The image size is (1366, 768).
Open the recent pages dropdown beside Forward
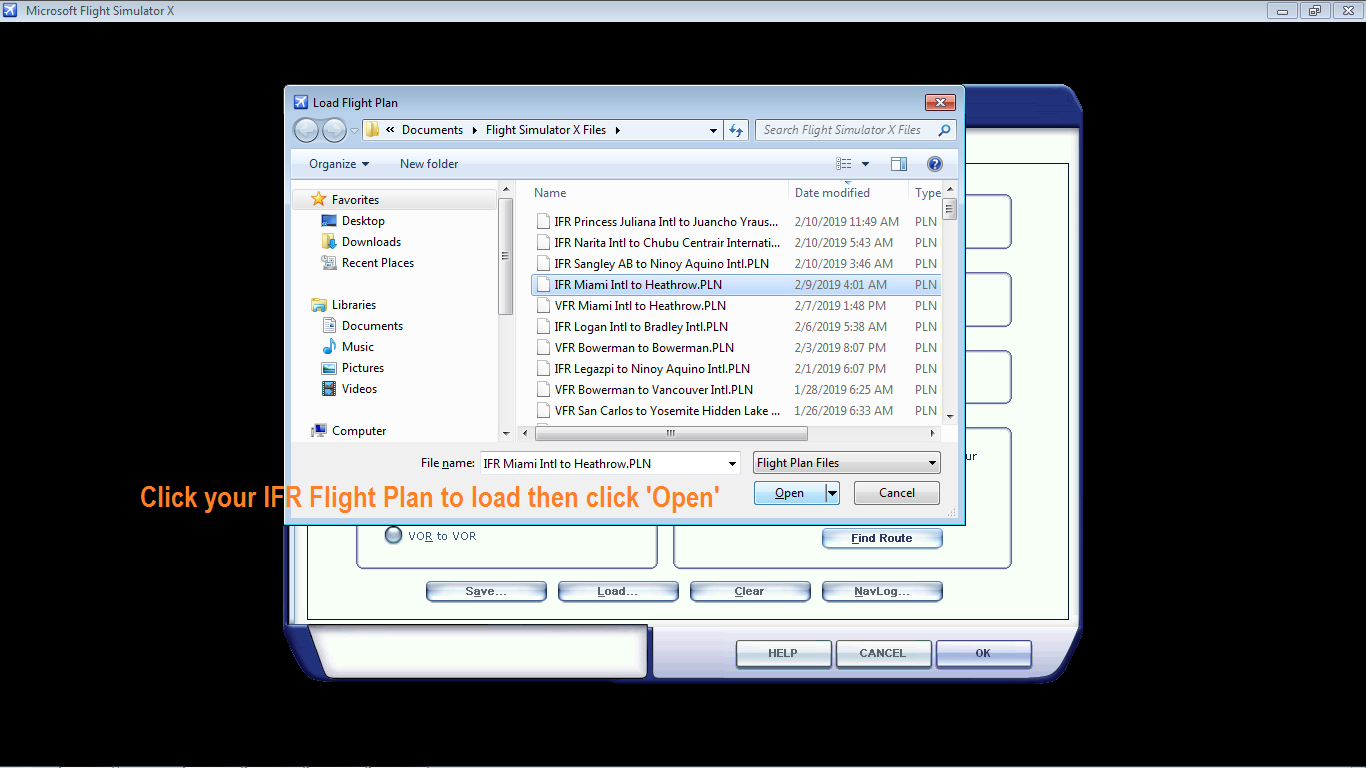354,131
